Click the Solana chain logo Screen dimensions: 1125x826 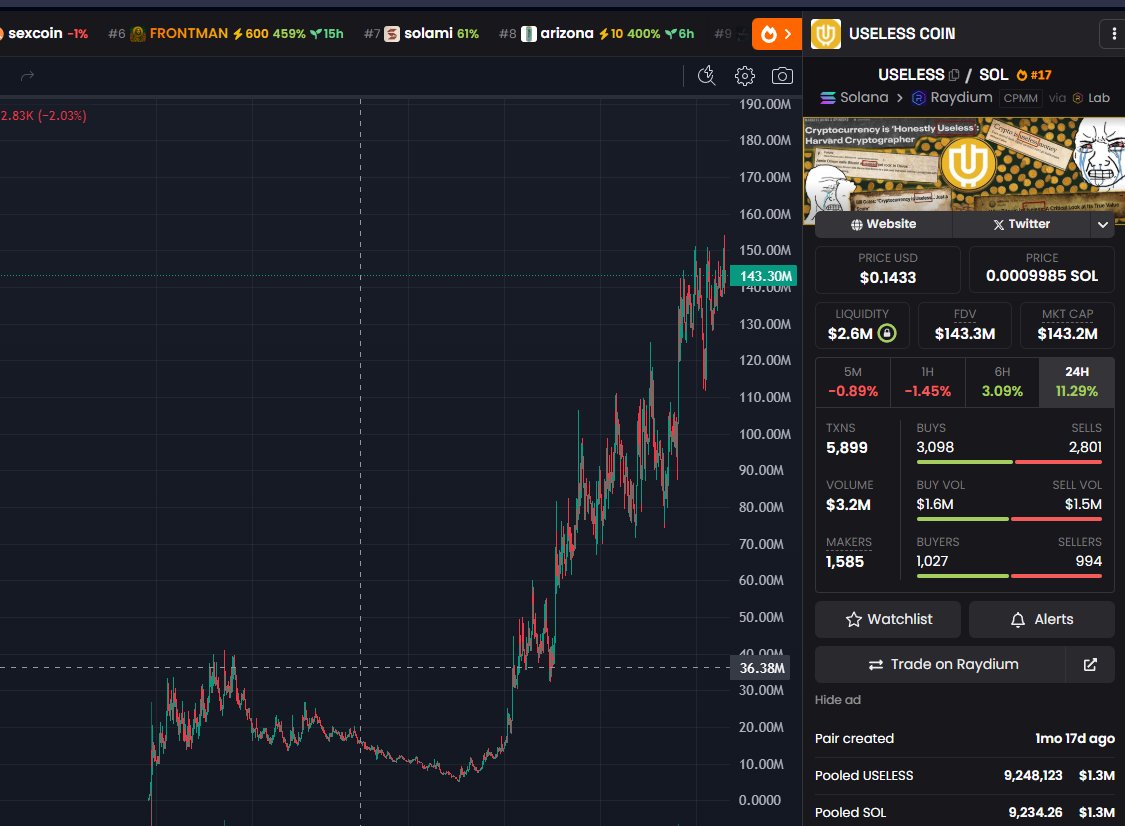(x=828, y=98)
